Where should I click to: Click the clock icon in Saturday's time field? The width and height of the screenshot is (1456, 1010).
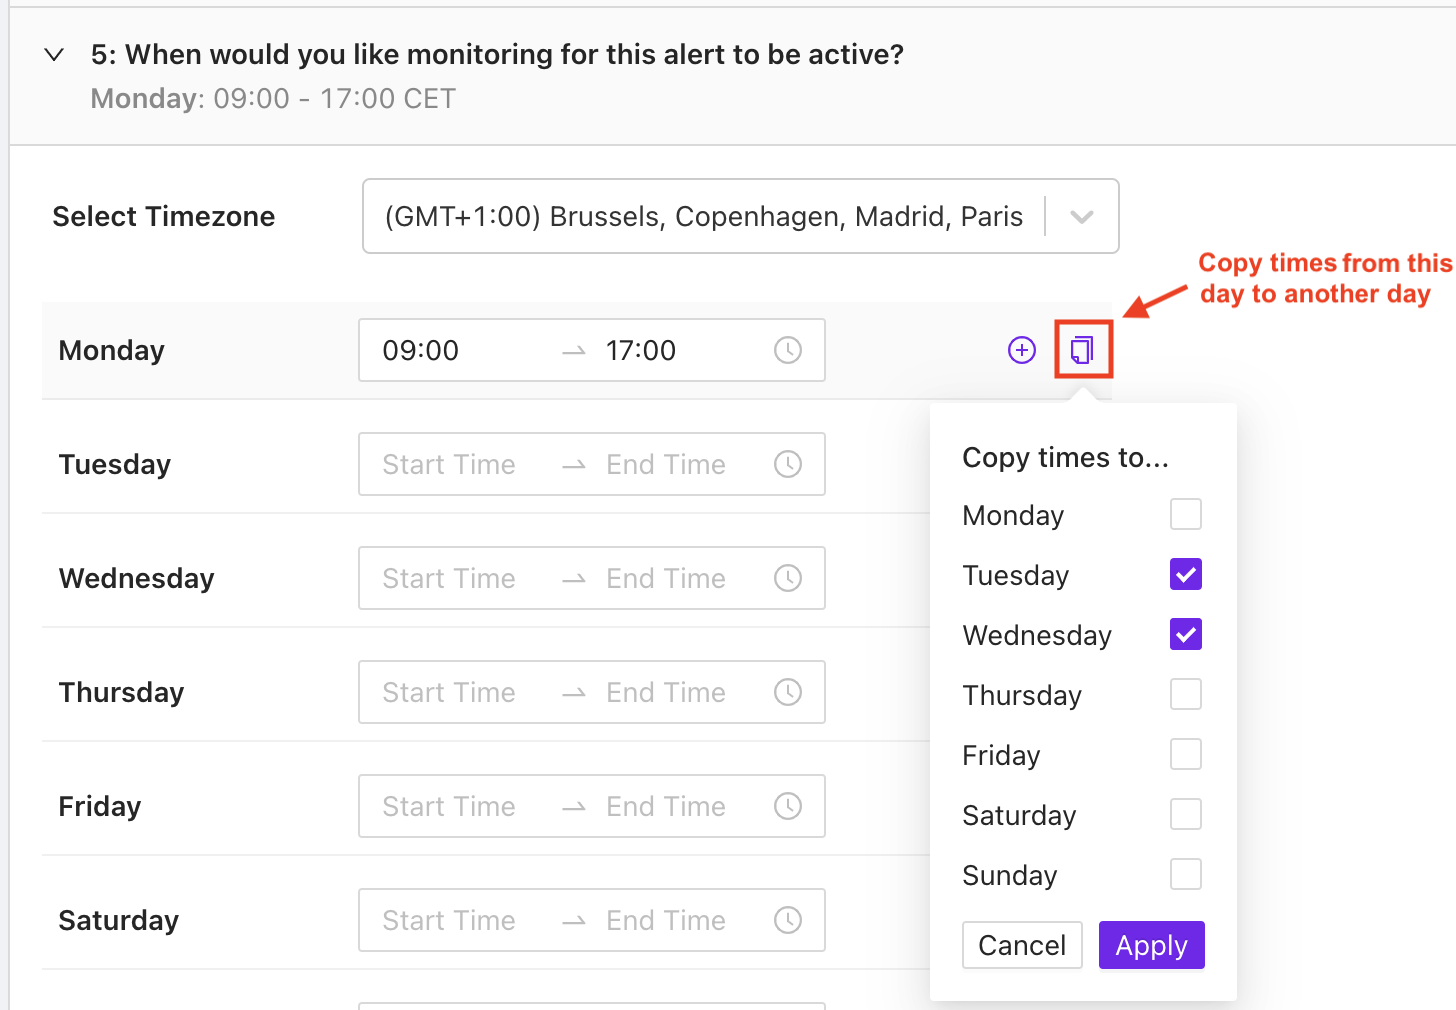point(788,920)
